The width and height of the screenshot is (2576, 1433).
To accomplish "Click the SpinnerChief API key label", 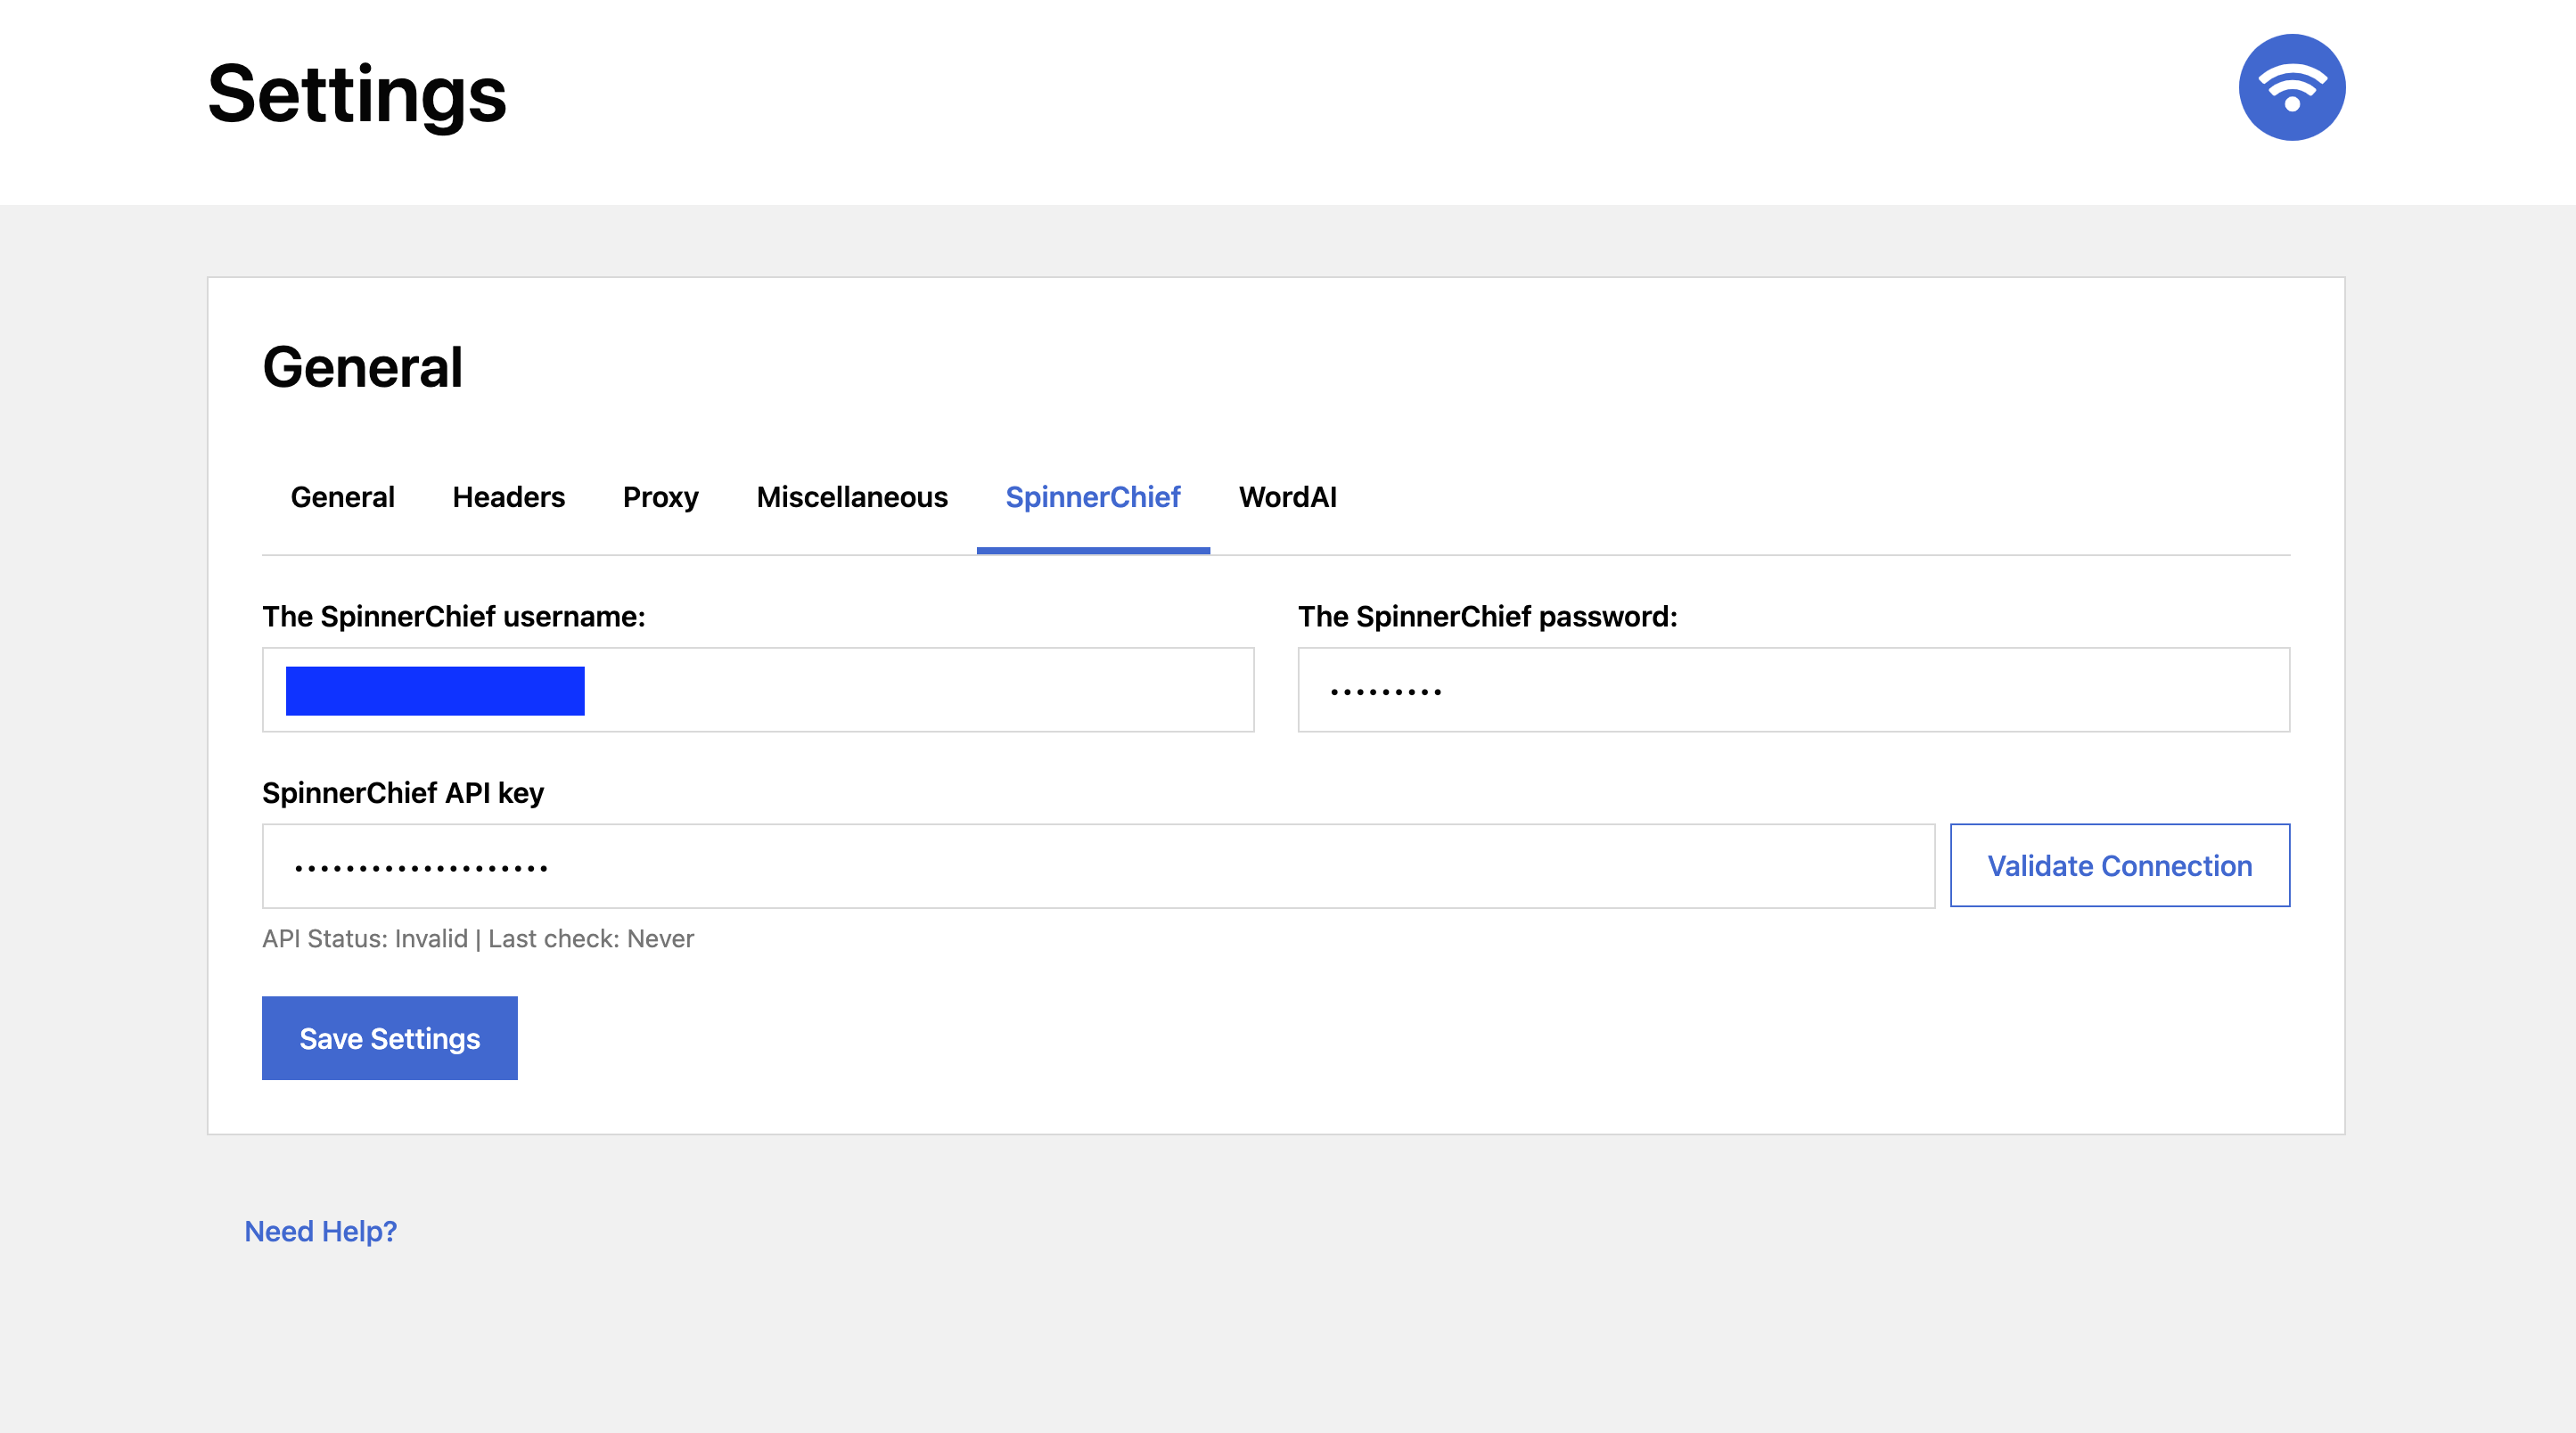I will pyautogui.click(x=402, y=793).
